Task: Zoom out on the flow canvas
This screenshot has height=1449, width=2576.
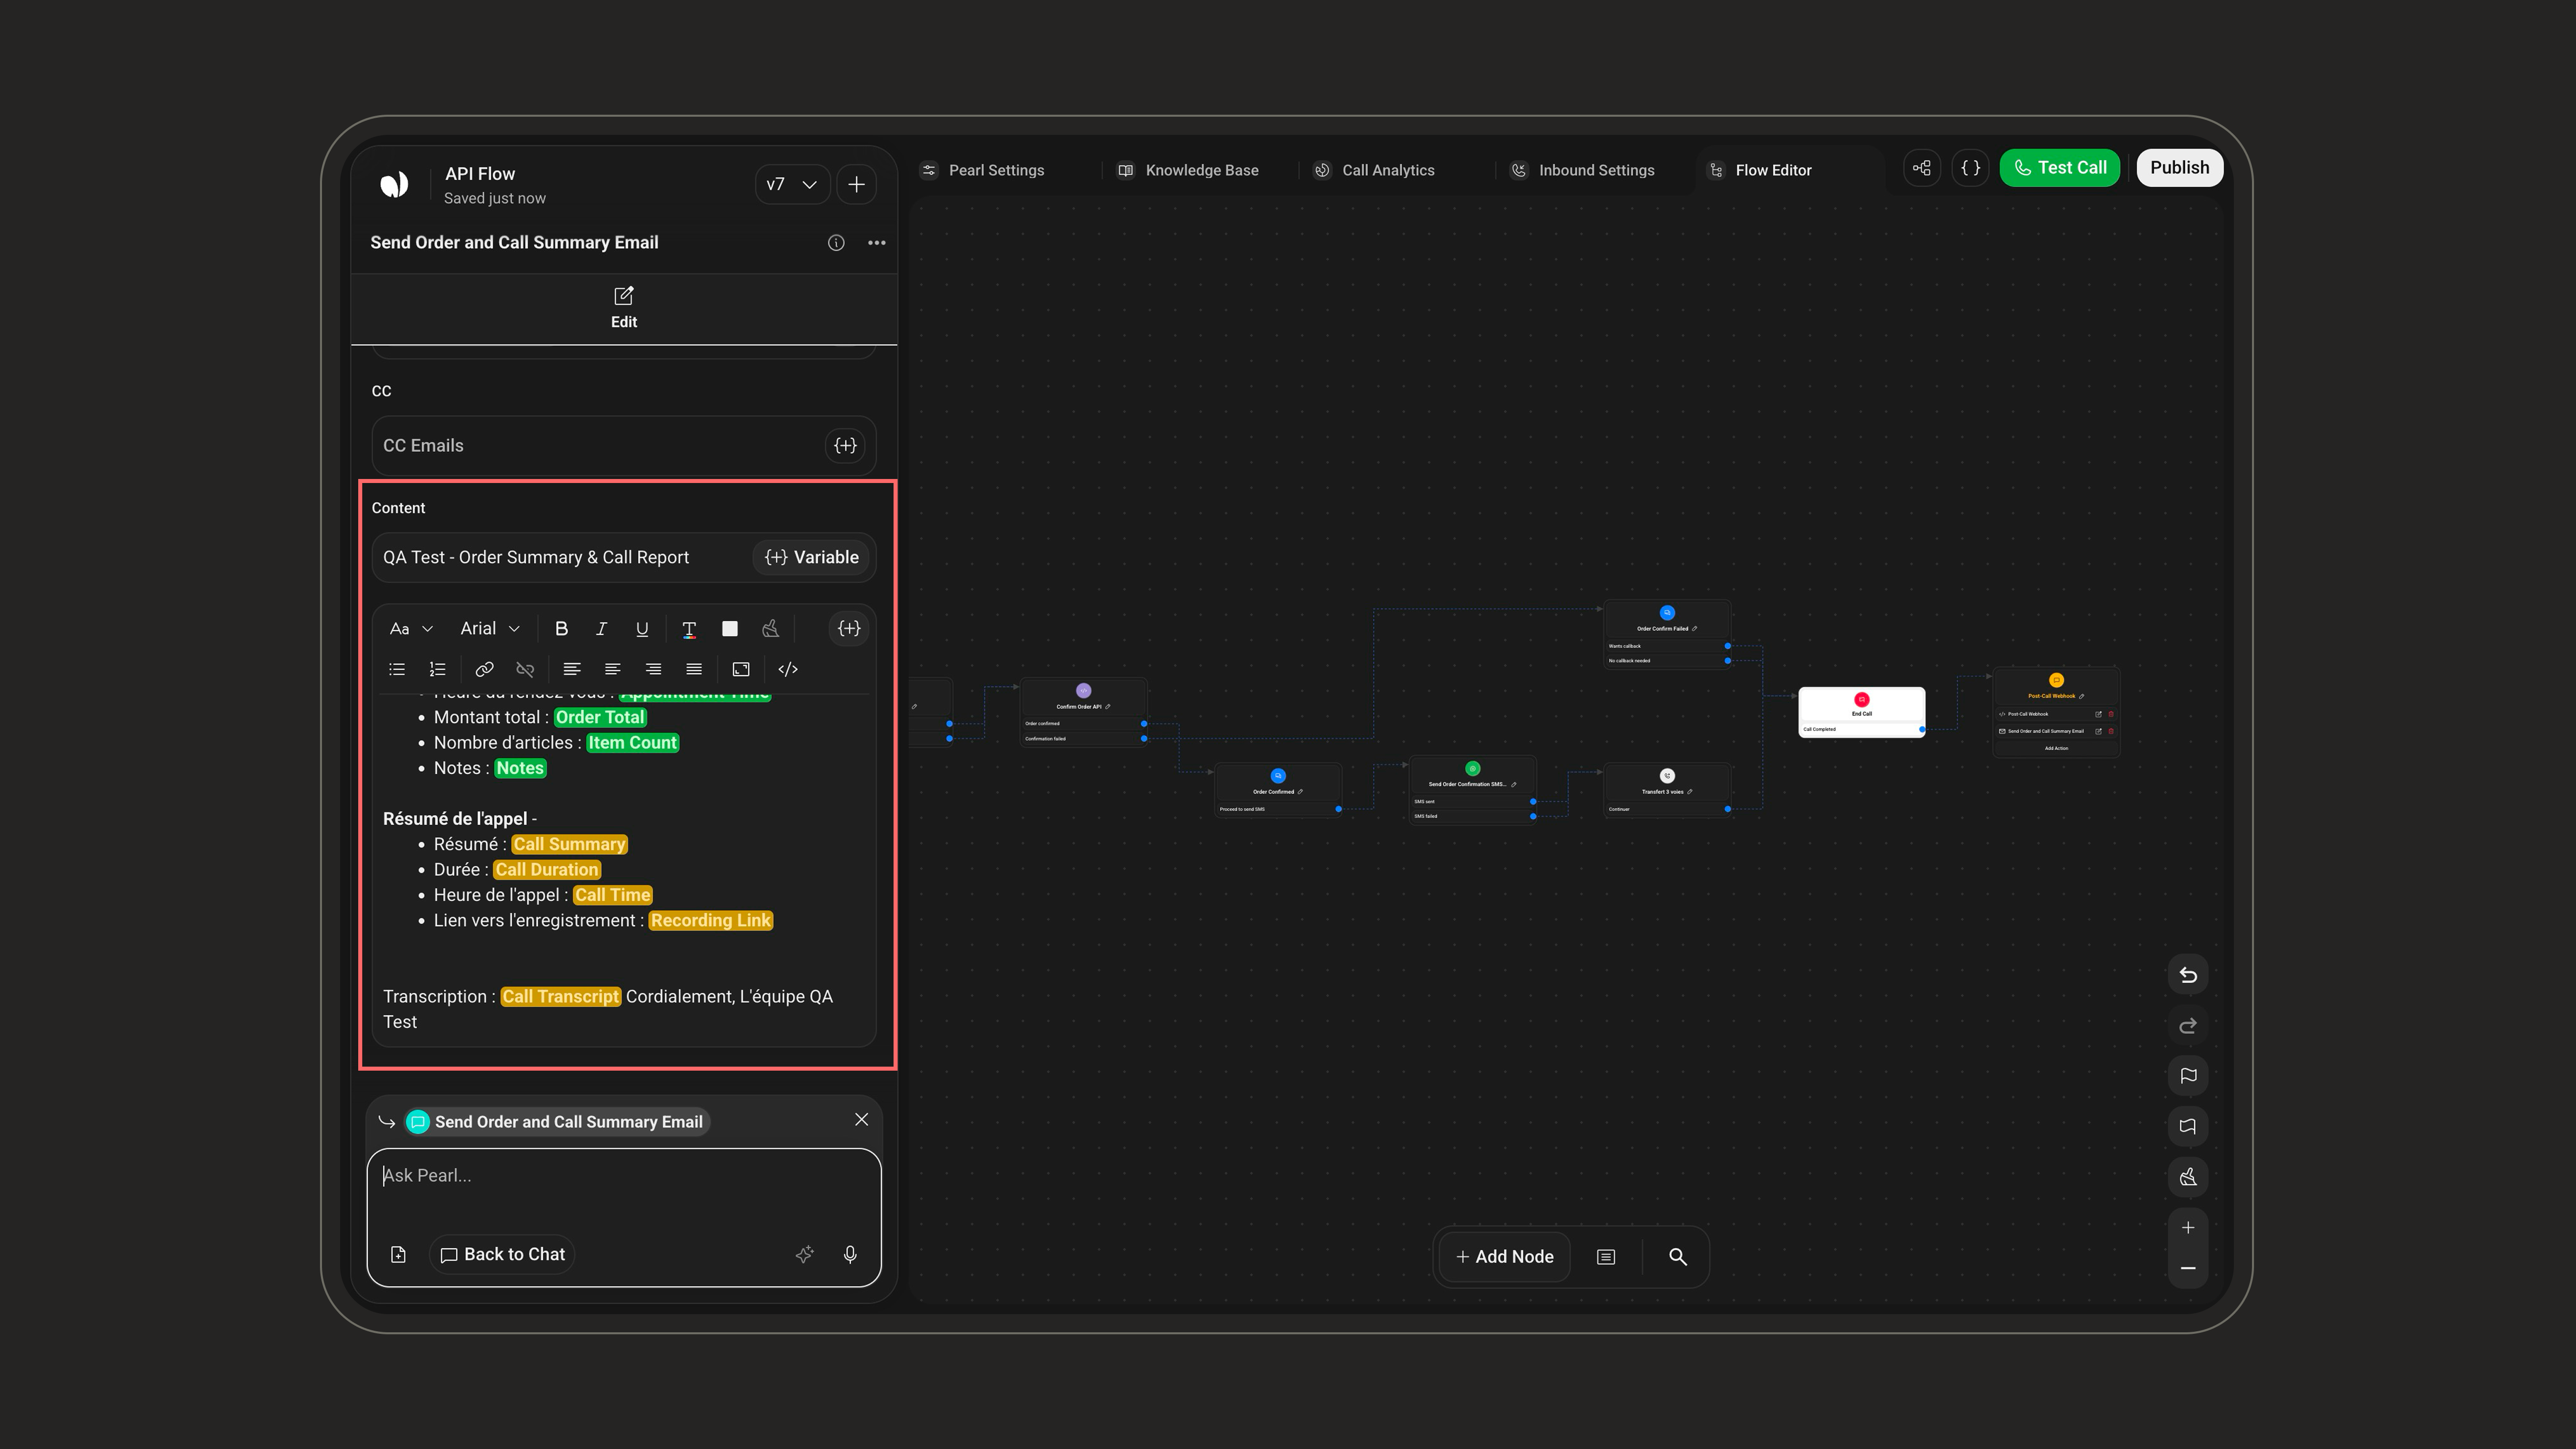Action: 2188,1268
